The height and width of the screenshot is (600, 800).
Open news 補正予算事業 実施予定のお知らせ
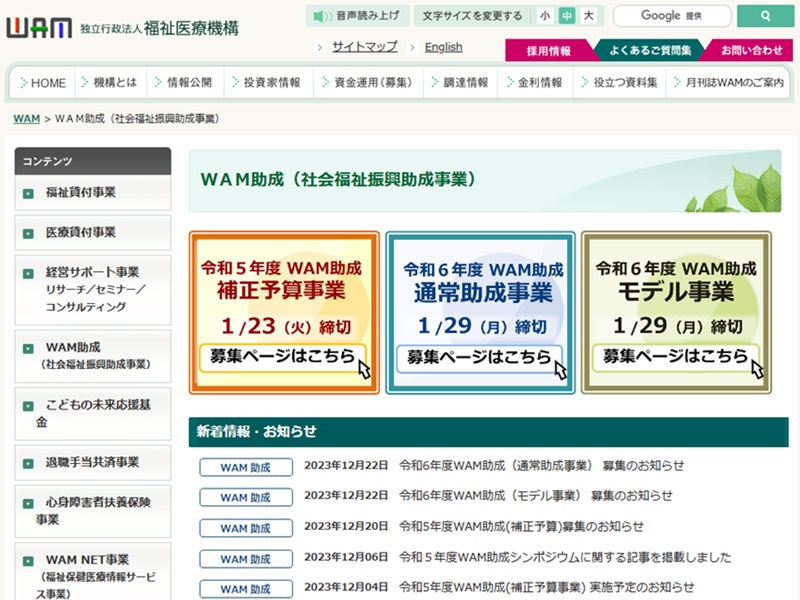coord(547,587)
